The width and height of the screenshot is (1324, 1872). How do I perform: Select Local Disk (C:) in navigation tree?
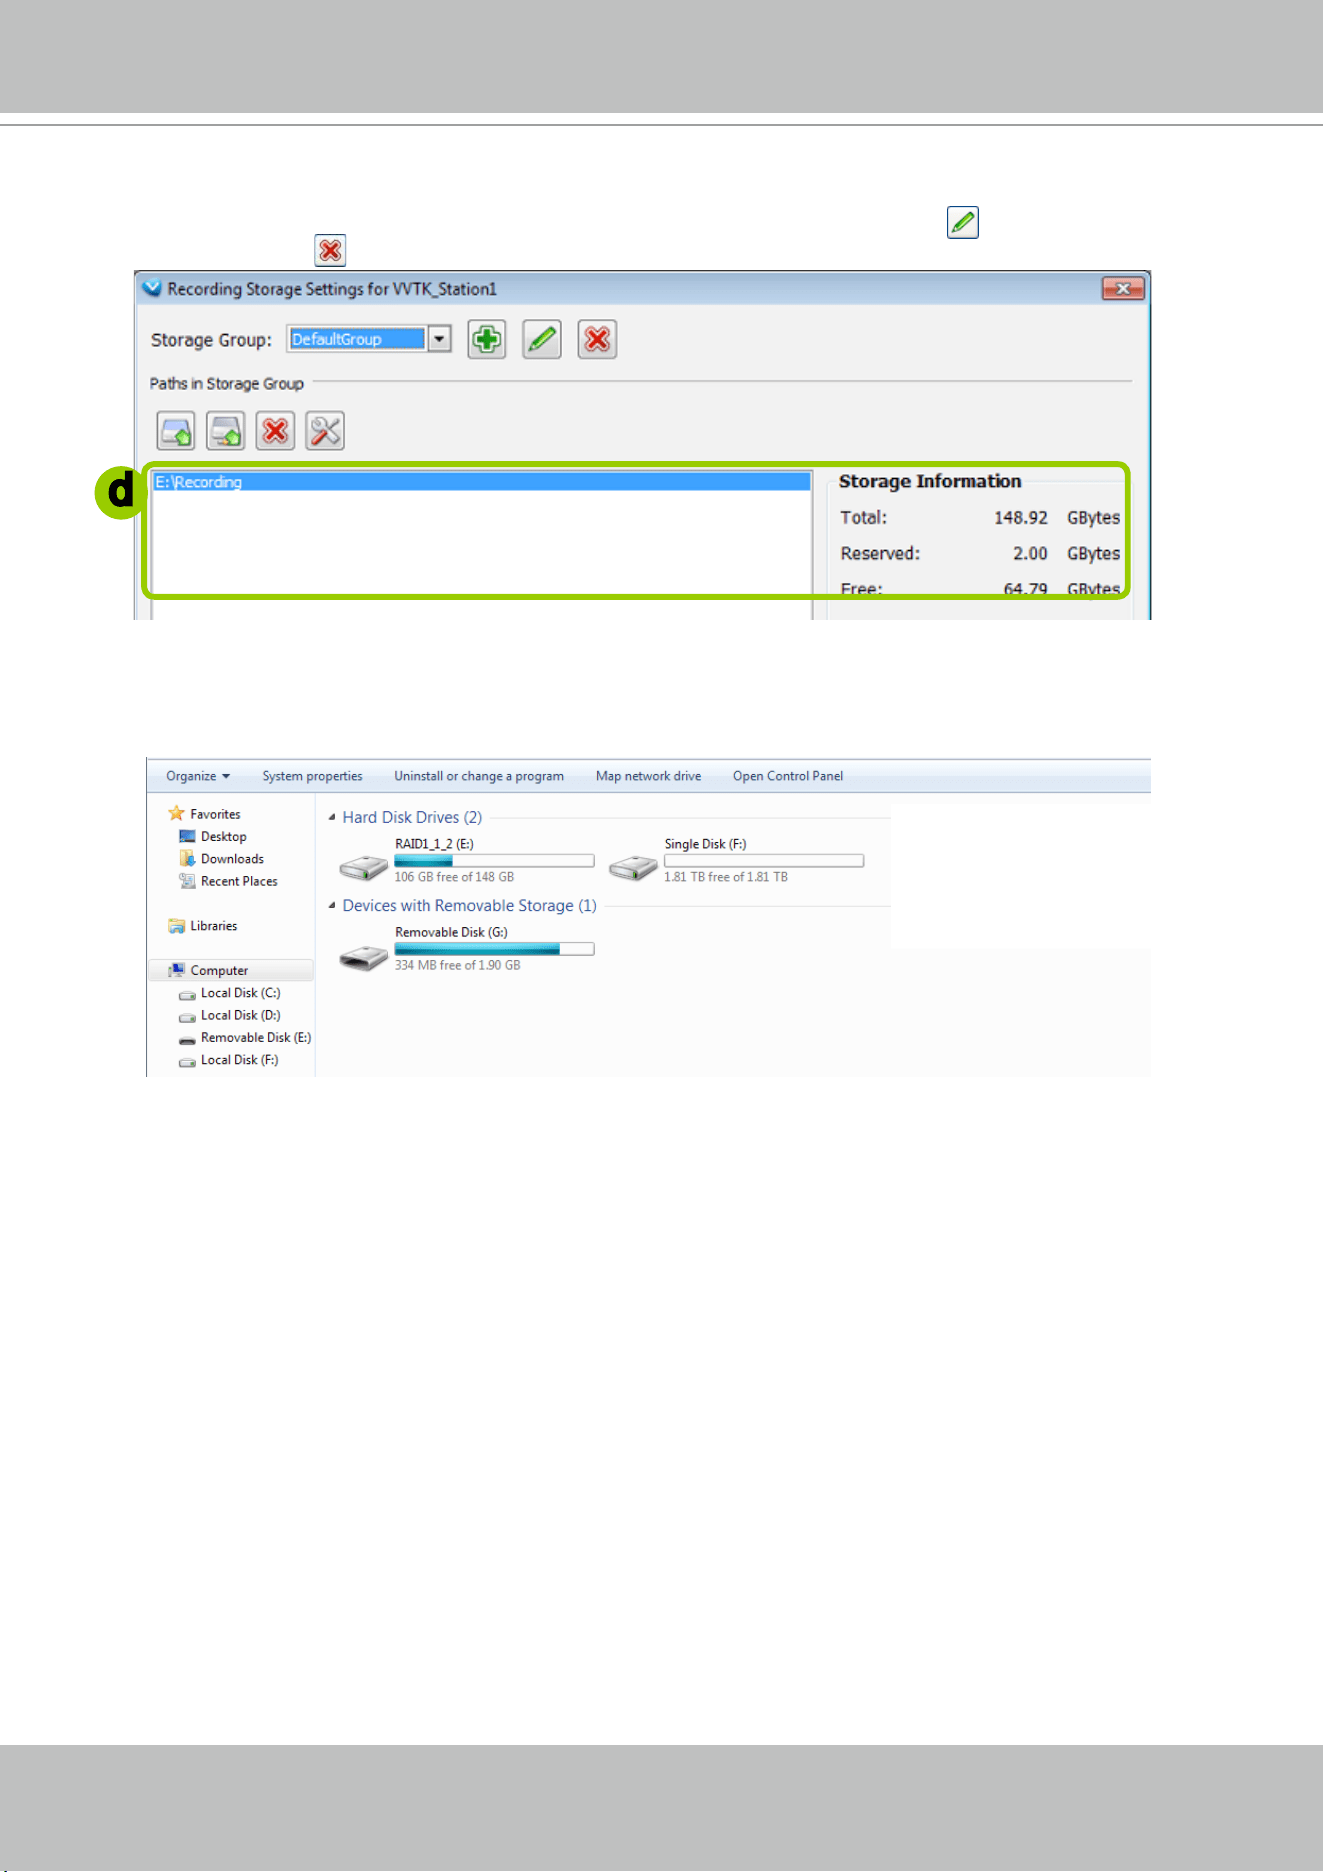click(241, 993)
